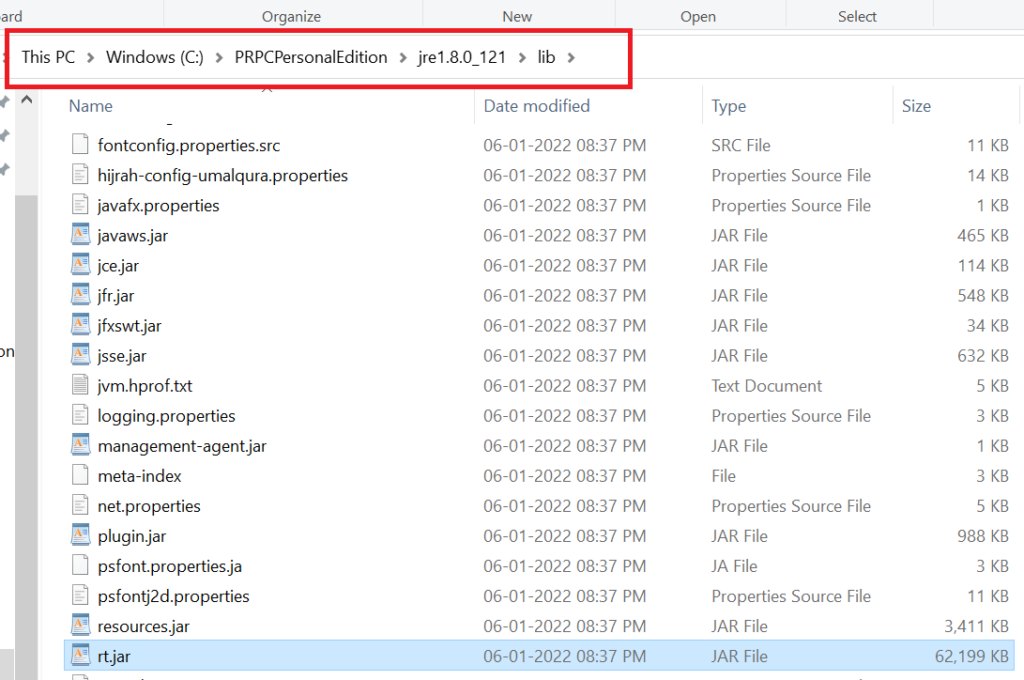Image resolution: width=1024 pixels, height=680 pixels.
Task: Select the management-agent.jar icon
Action: point(80,445)
